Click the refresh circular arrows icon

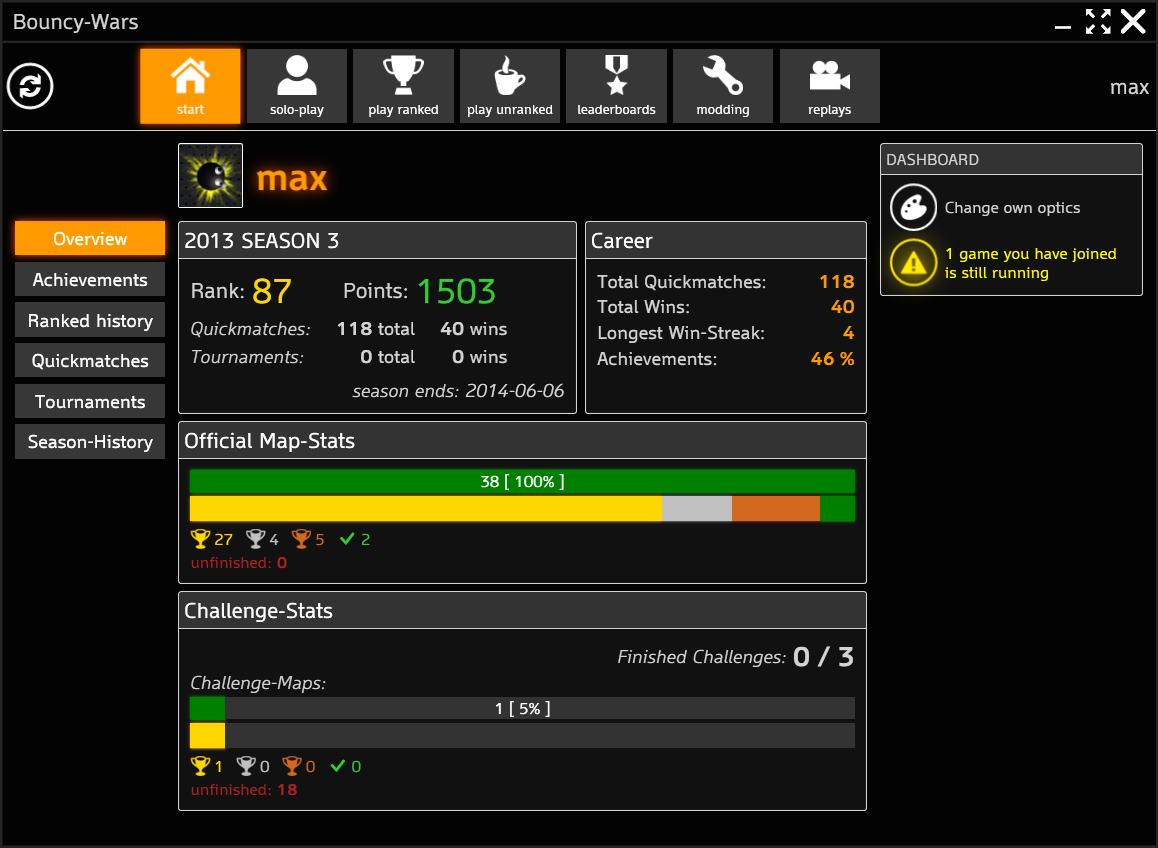[30, 86]
